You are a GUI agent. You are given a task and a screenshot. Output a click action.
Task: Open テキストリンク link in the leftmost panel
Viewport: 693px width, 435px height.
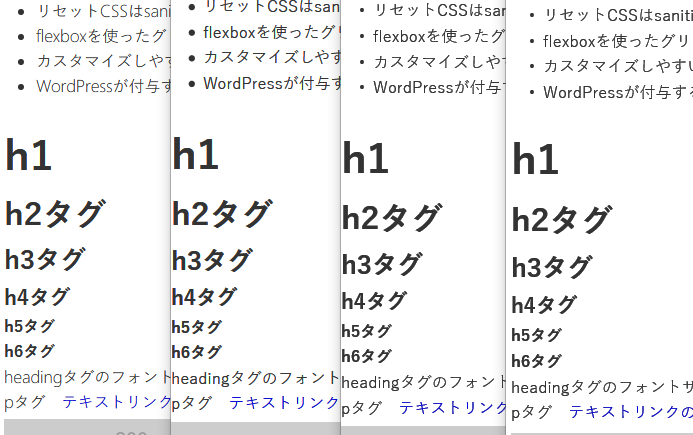[116, 402]
